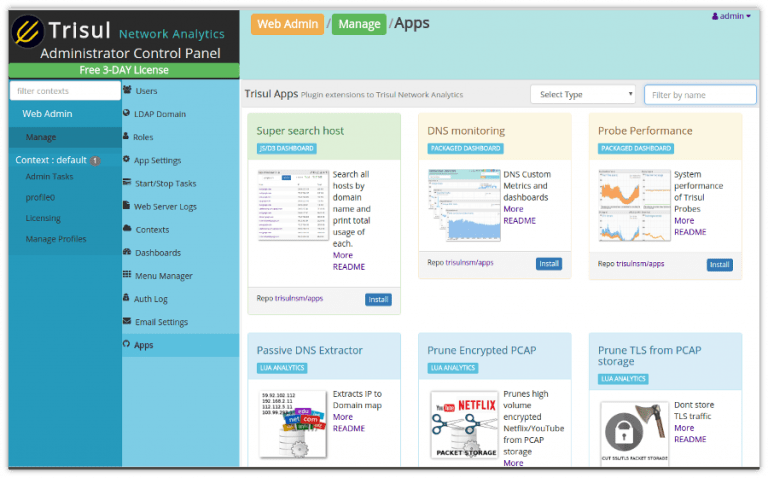
Task: Click the filter contexts input box
Action: (x=64, y=91)
